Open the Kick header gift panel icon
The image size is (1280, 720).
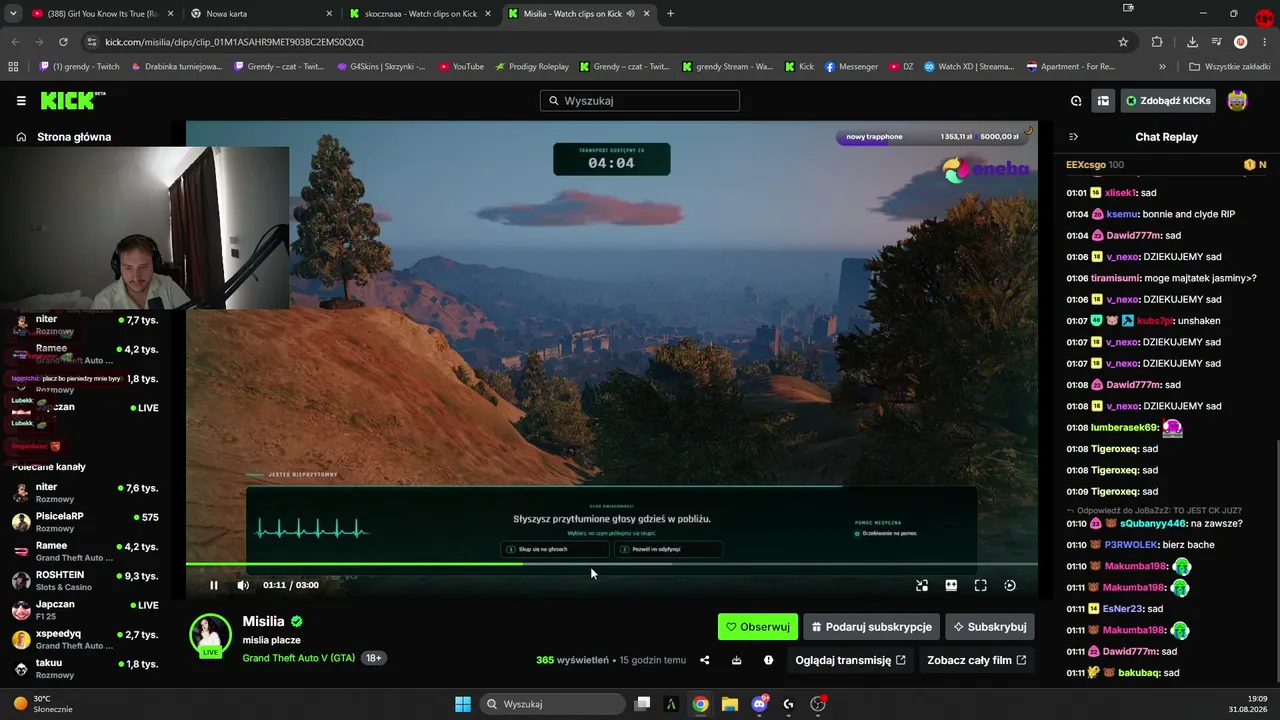point(1103,101)
